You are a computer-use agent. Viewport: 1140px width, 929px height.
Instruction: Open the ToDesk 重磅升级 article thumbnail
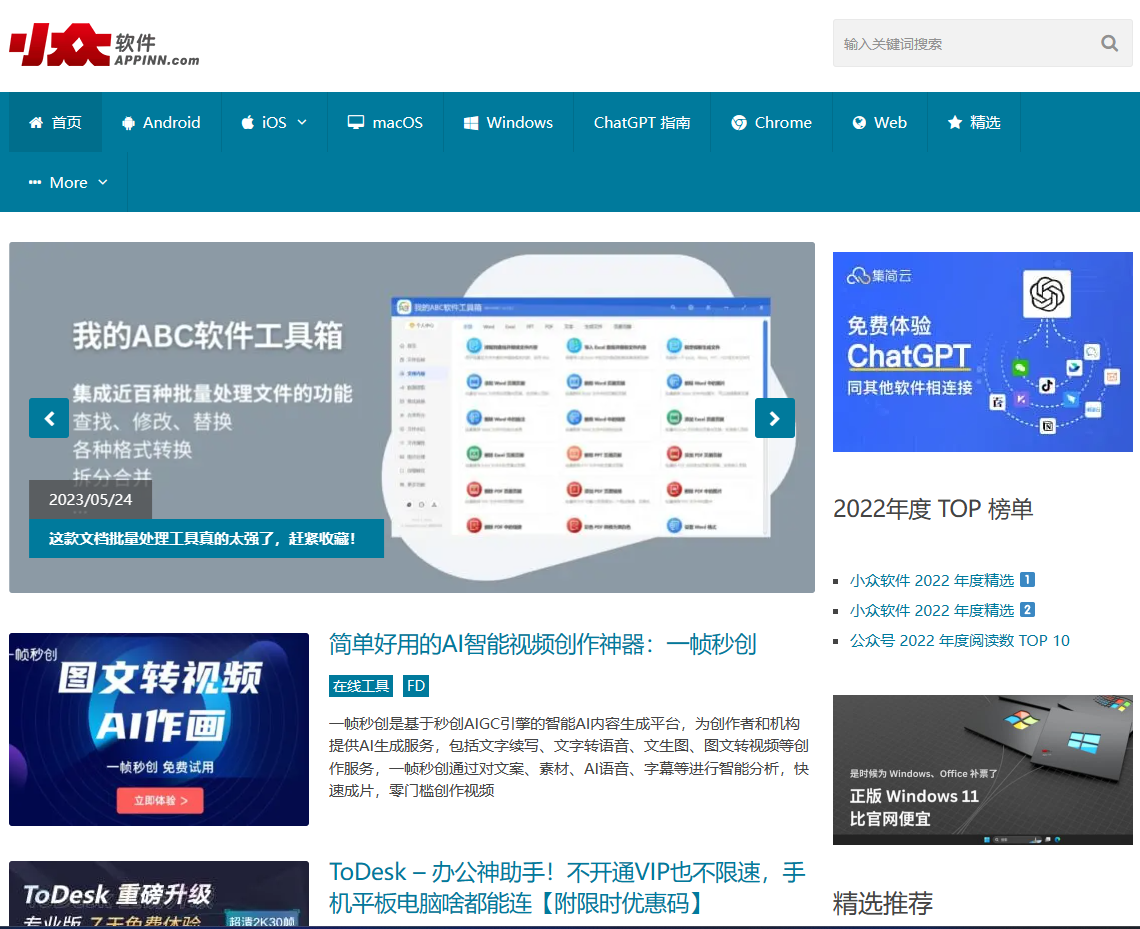(158, 893)
